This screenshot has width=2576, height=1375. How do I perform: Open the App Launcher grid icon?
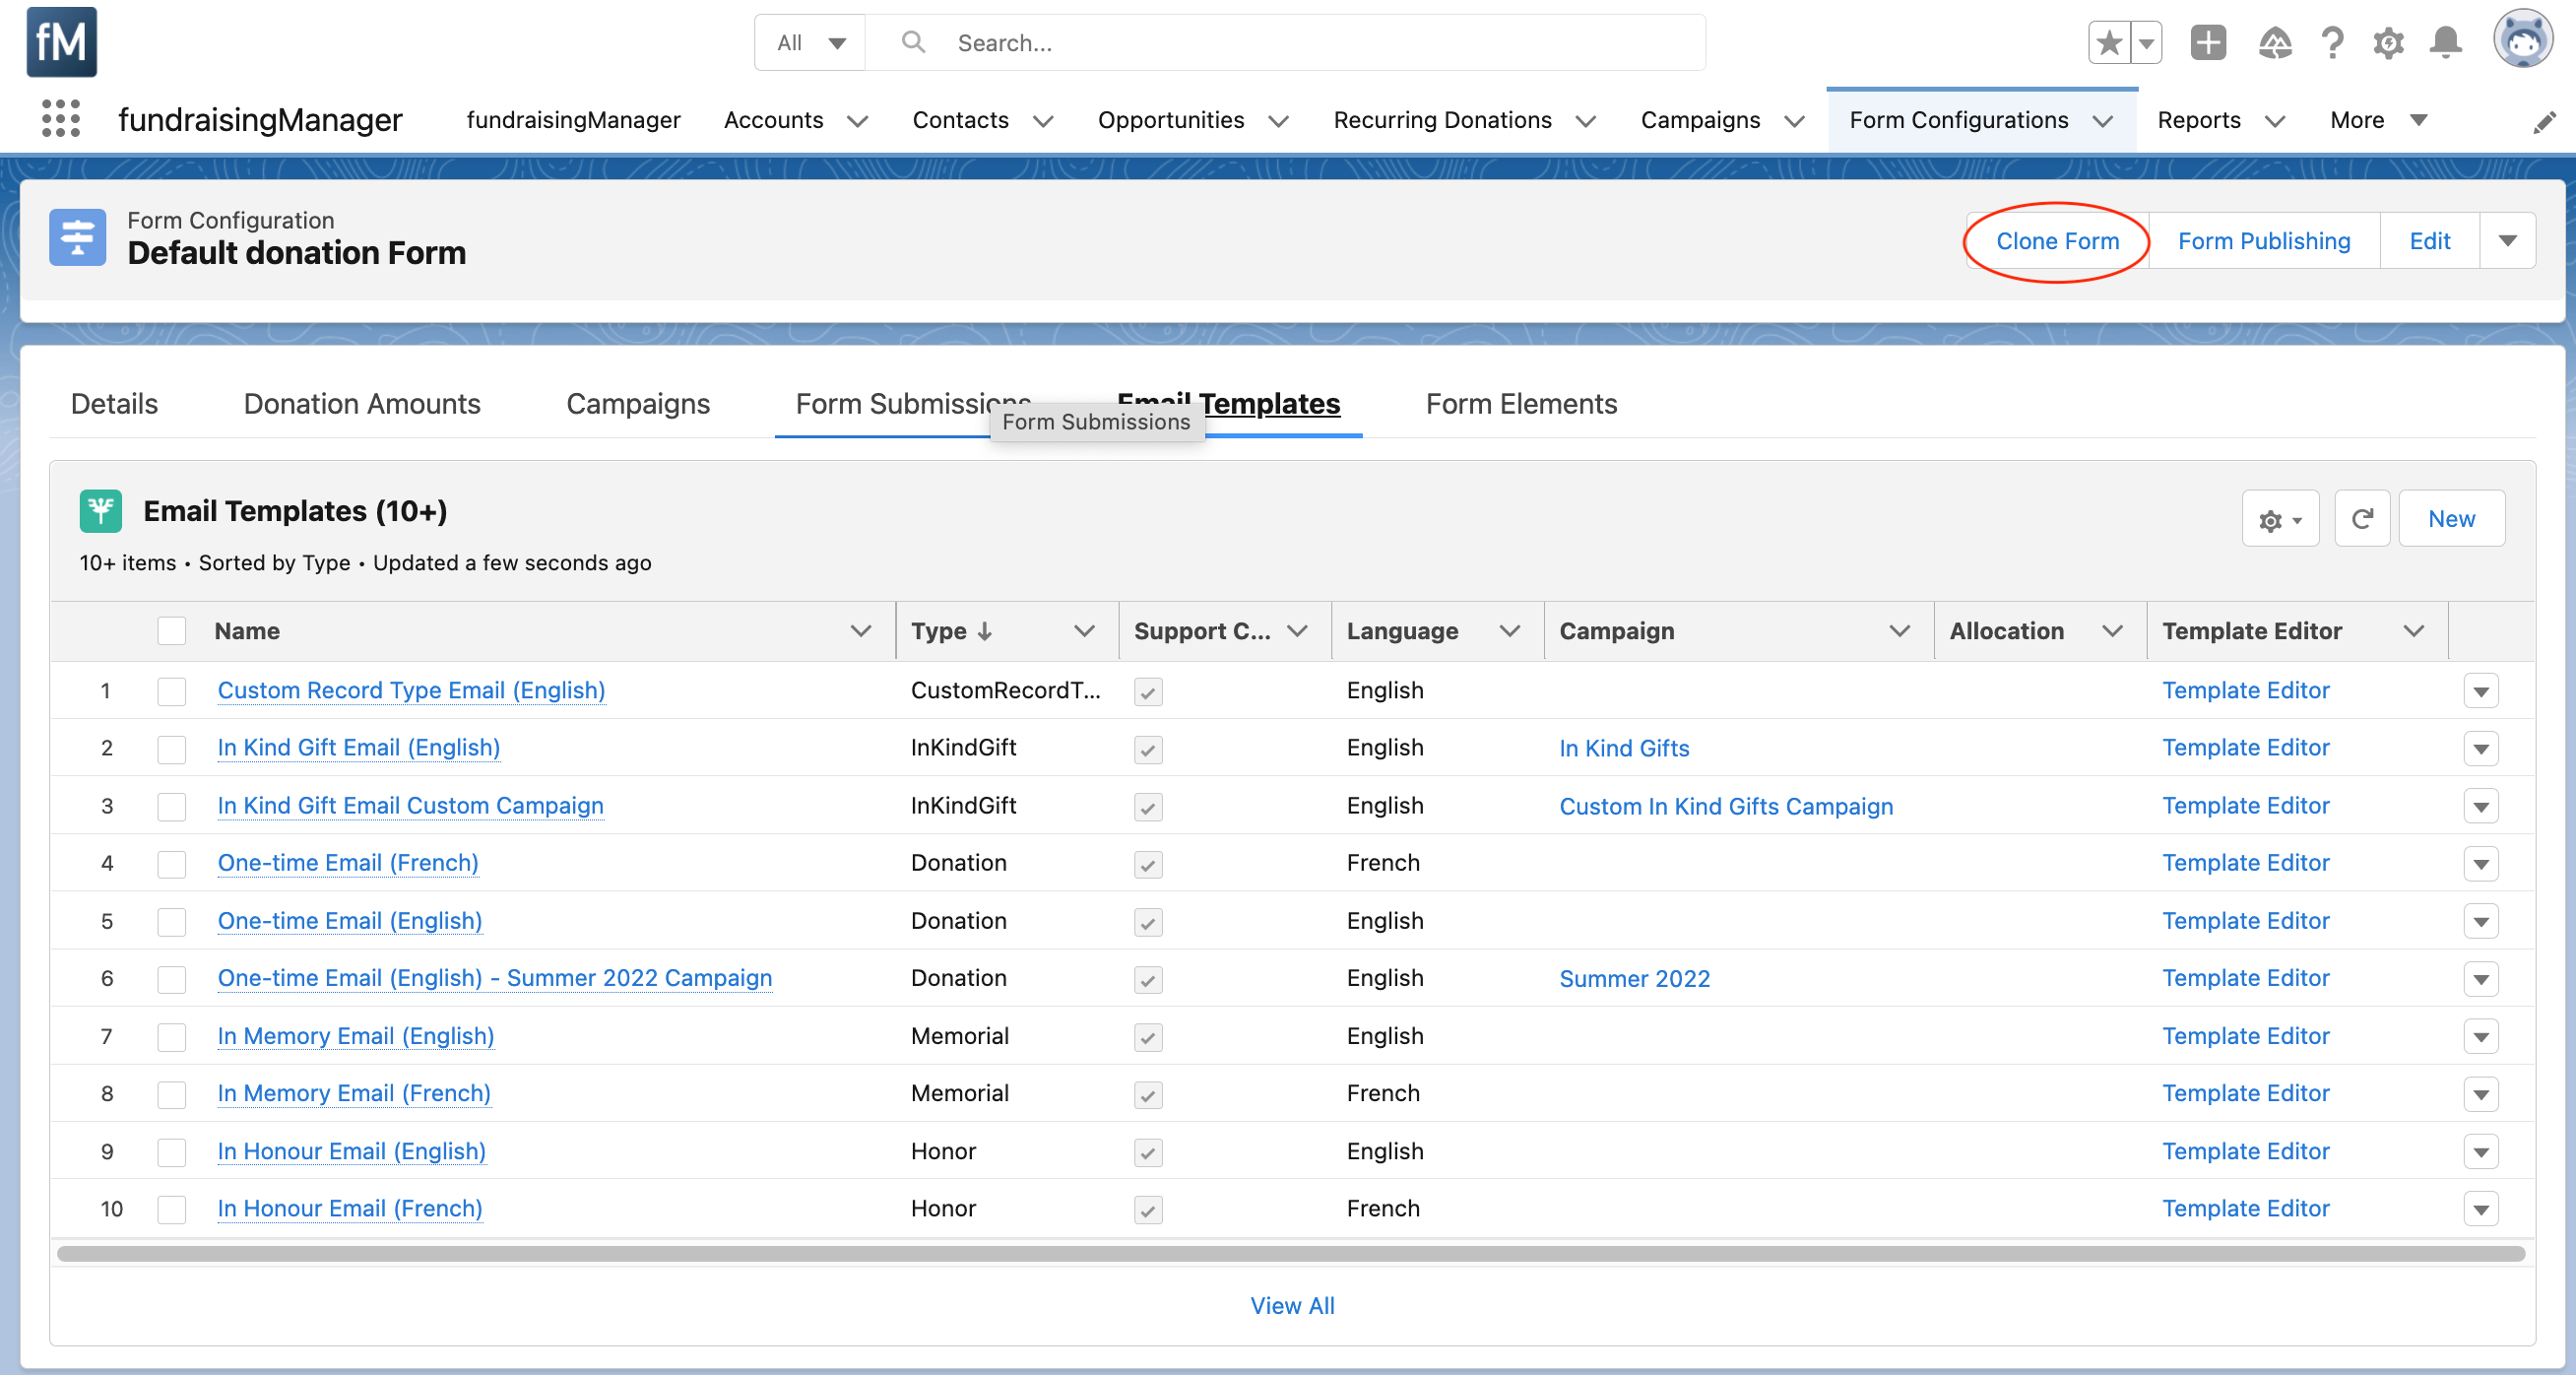coord(61,119)
